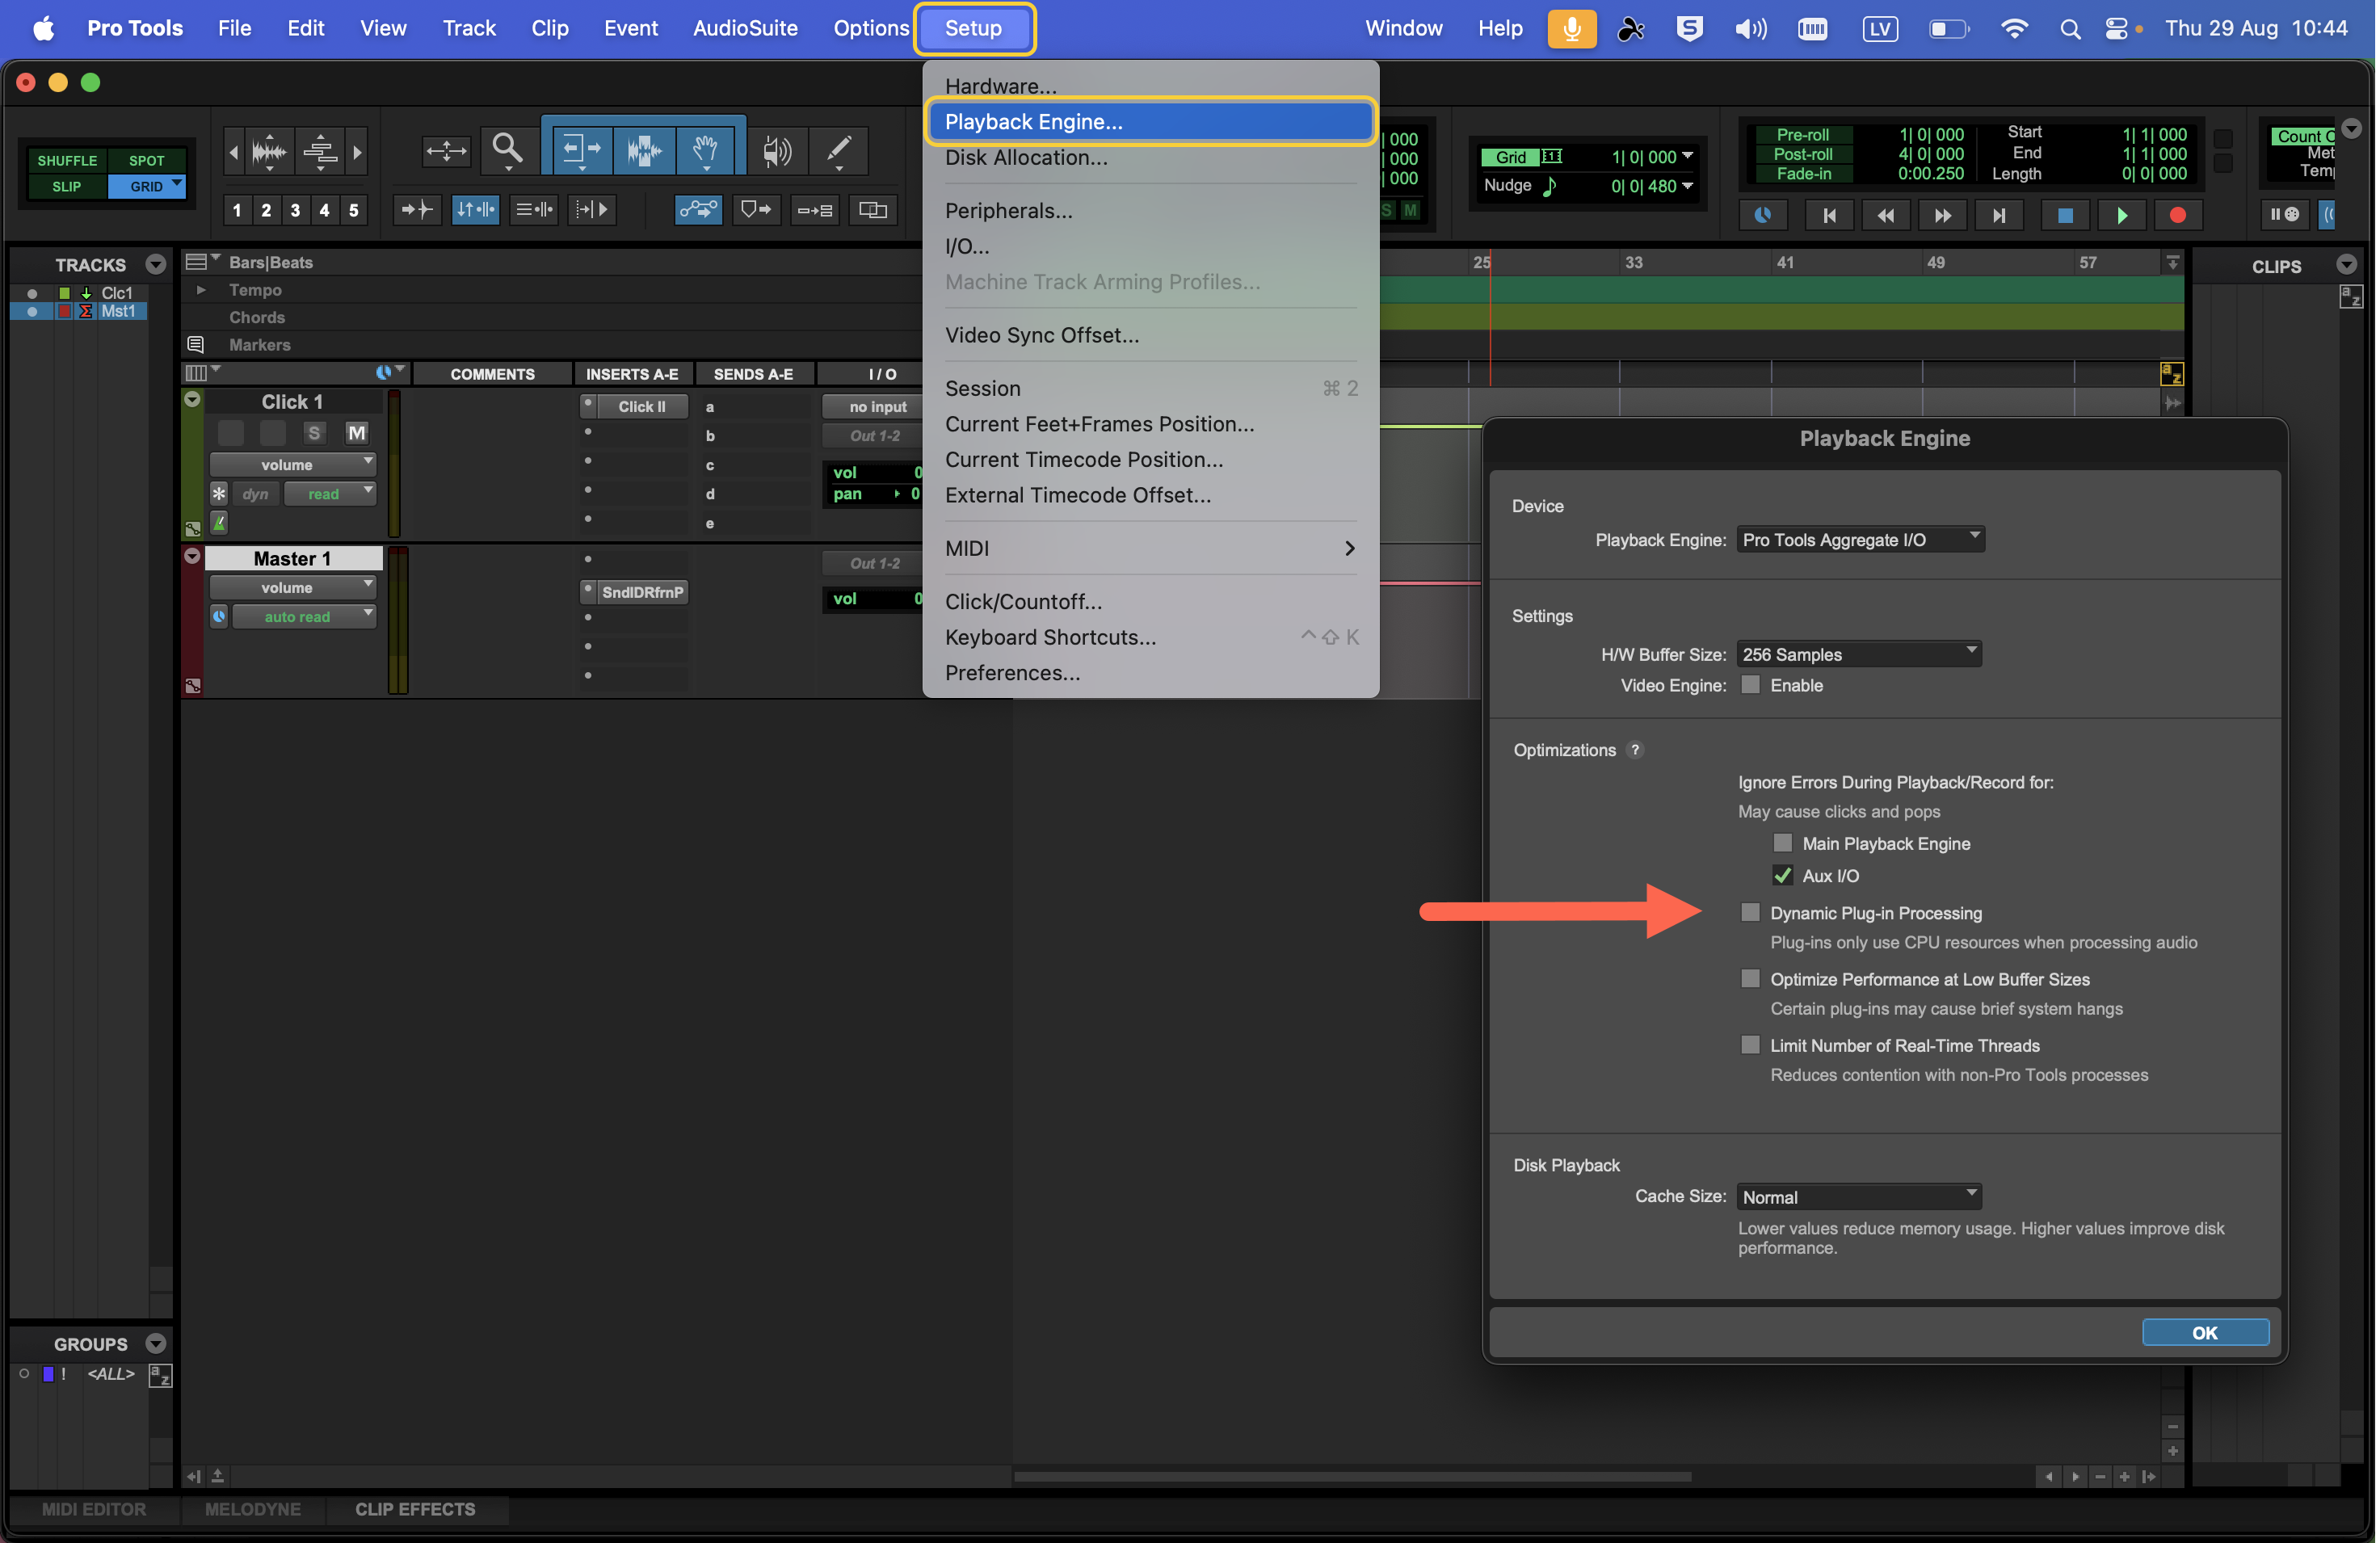
Task: Uncheck the Aux I/O checkbox
Action: click(1782, 874)
